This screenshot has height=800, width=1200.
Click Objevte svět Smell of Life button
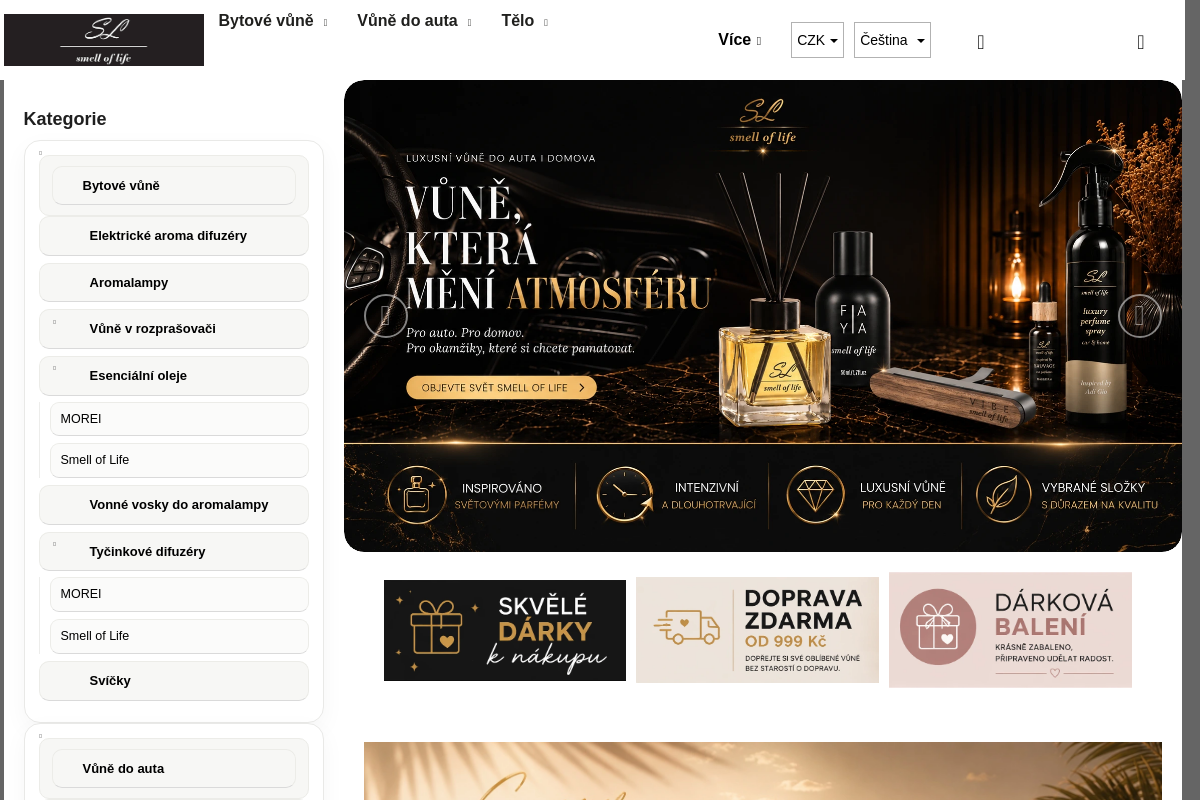click(501, 388)
